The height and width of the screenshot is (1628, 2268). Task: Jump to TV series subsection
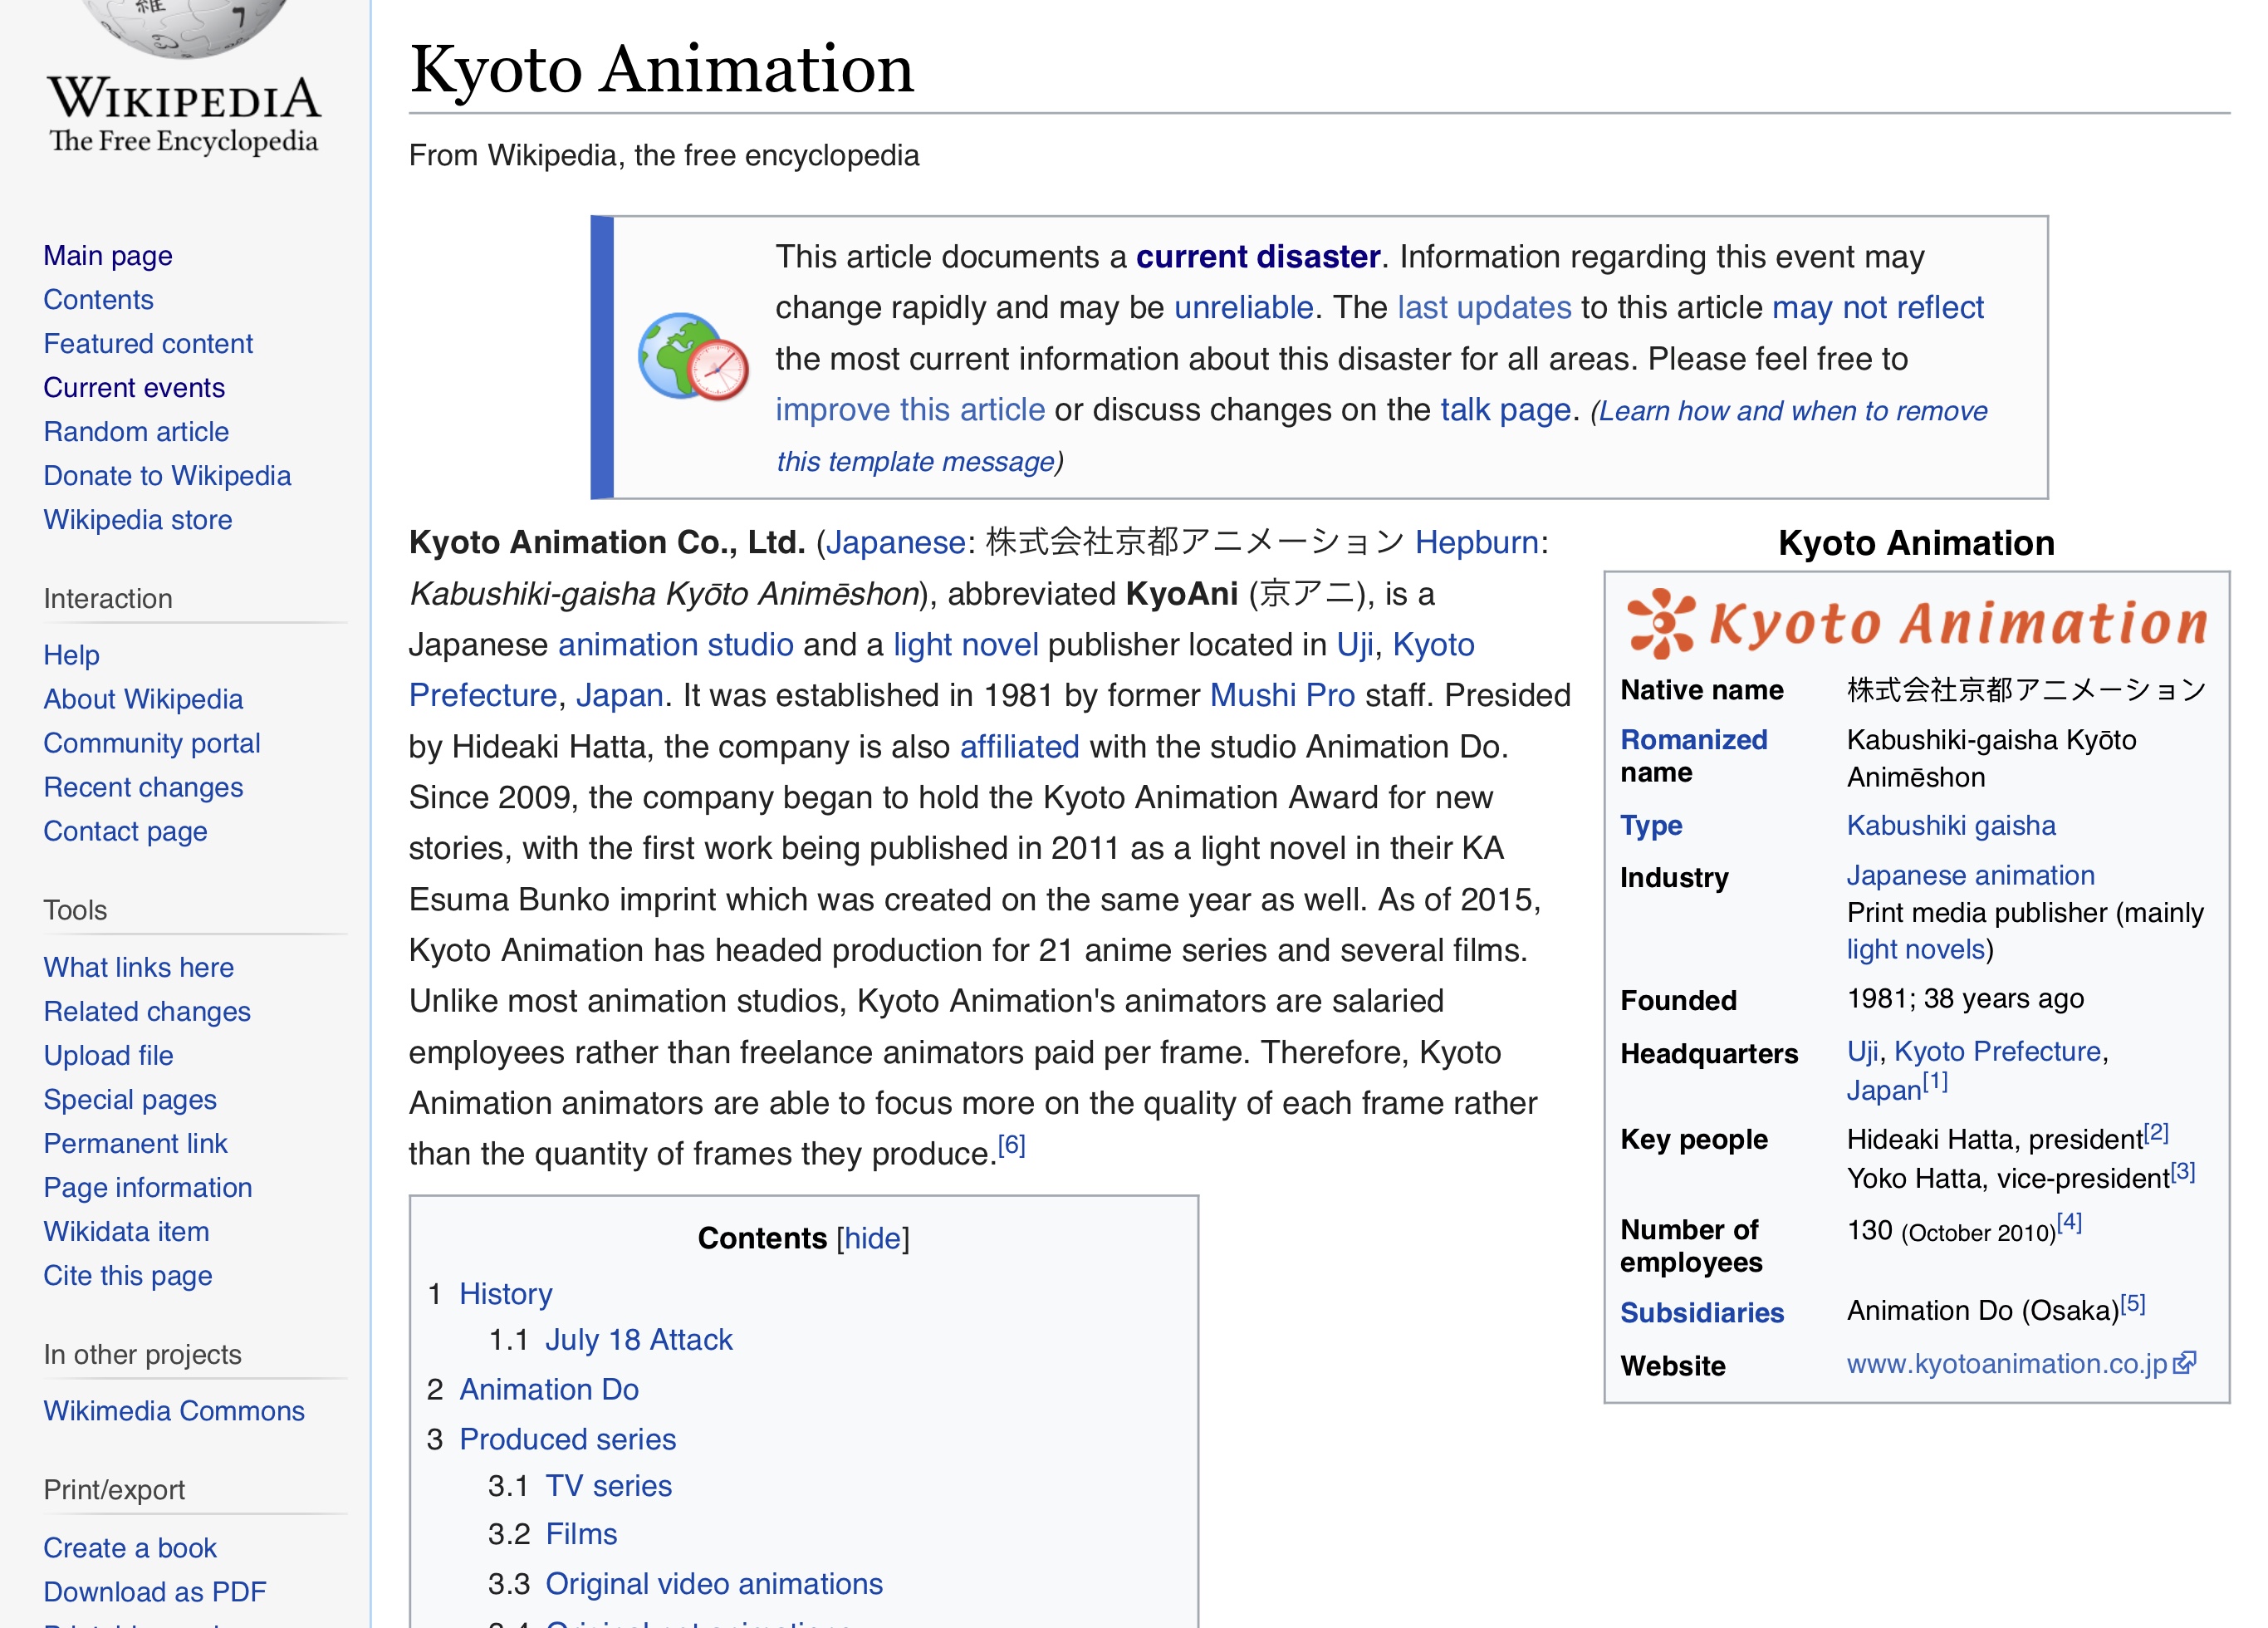[x=608, y=1486]
